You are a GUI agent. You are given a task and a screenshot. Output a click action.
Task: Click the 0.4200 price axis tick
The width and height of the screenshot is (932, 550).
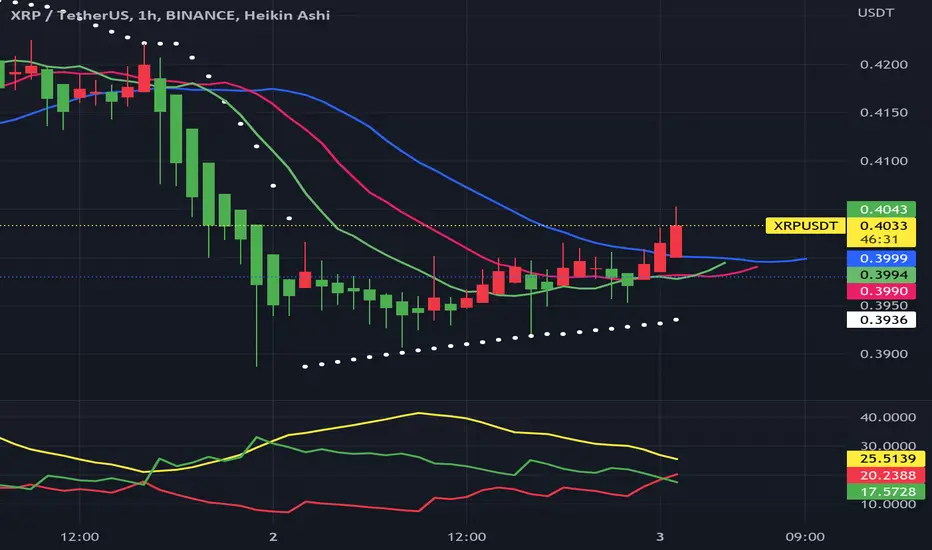pos(883,64)
